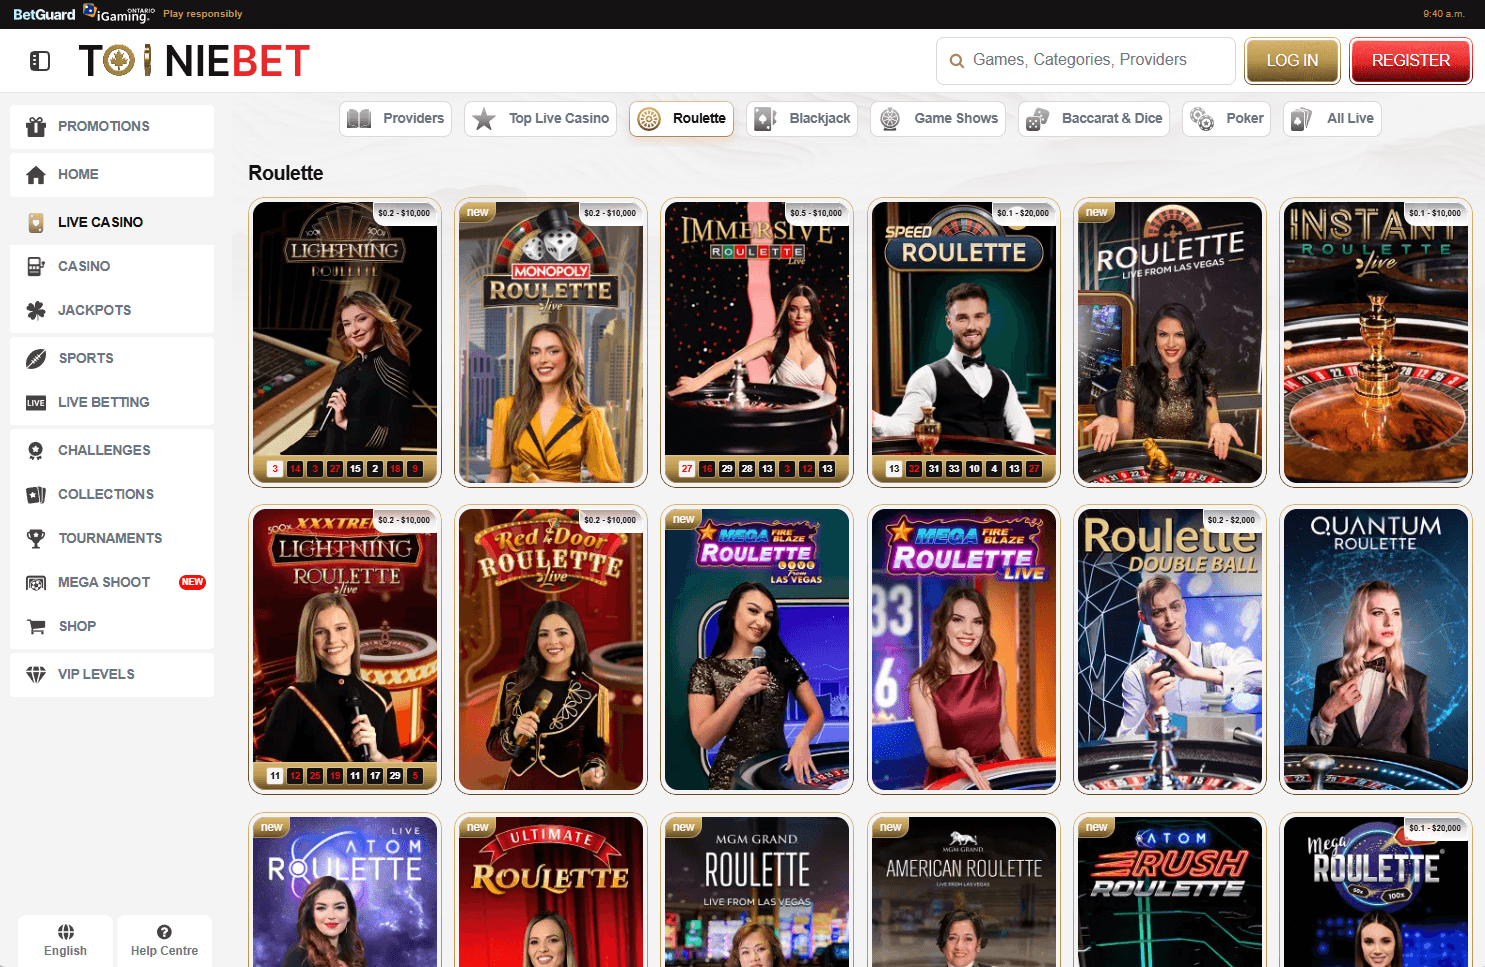Switch to the Game Shows tab

[938, 118]
